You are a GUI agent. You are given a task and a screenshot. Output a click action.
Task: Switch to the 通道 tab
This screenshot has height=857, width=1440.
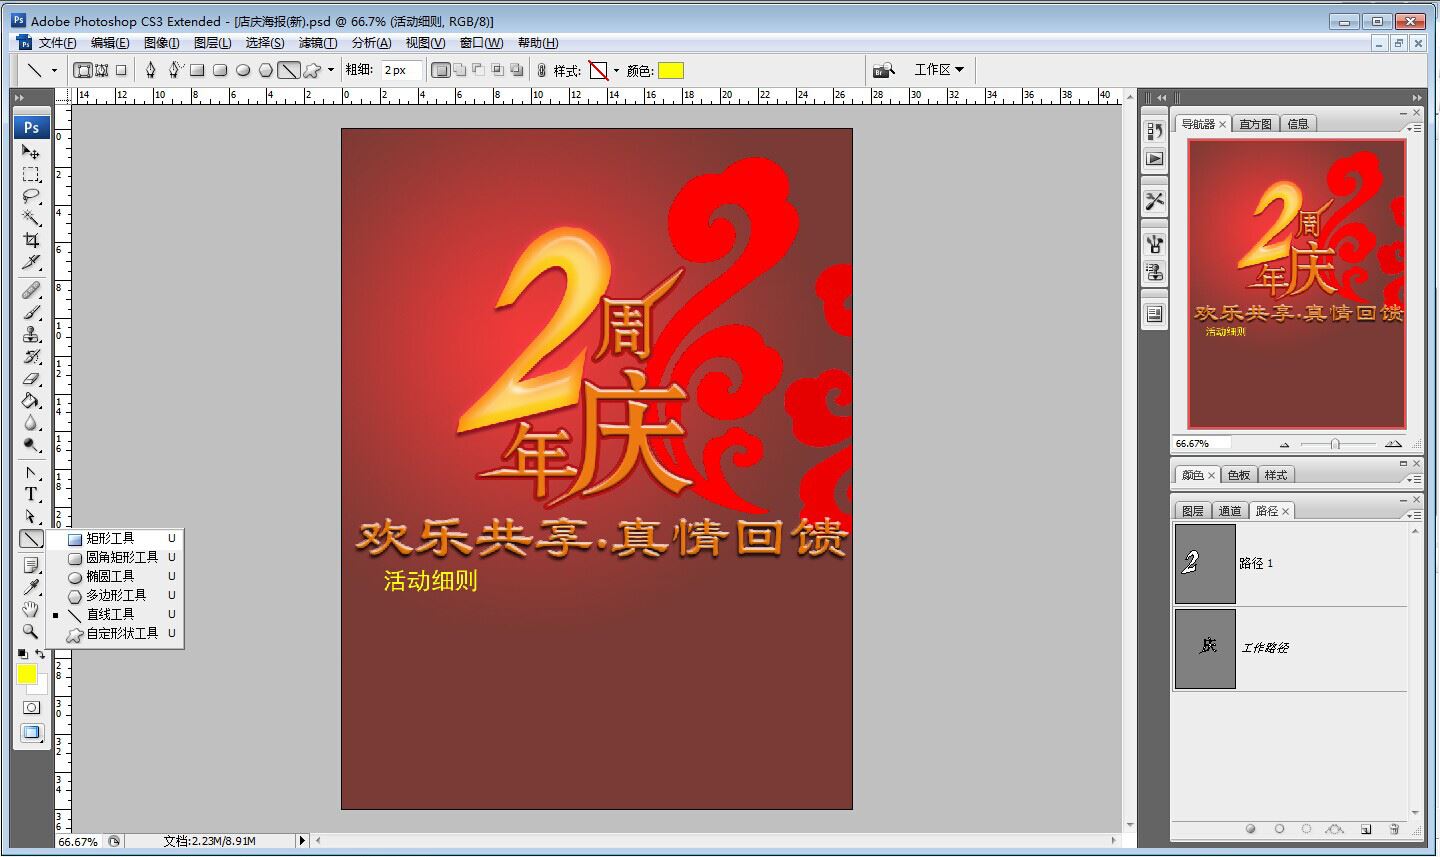(x=1229, y=511)
